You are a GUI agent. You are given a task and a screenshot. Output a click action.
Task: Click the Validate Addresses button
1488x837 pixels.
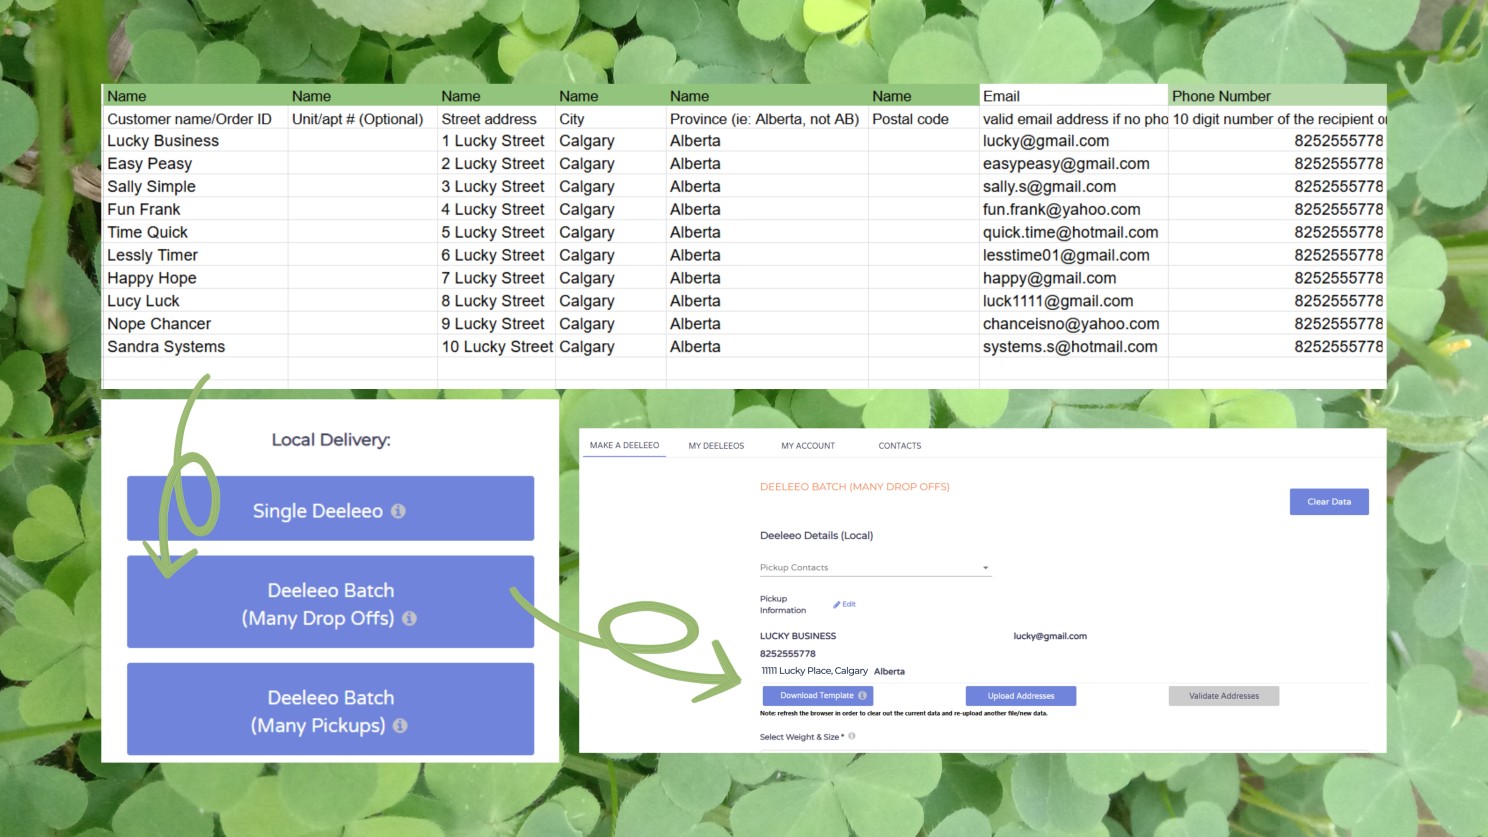[x=1224, y=696]
